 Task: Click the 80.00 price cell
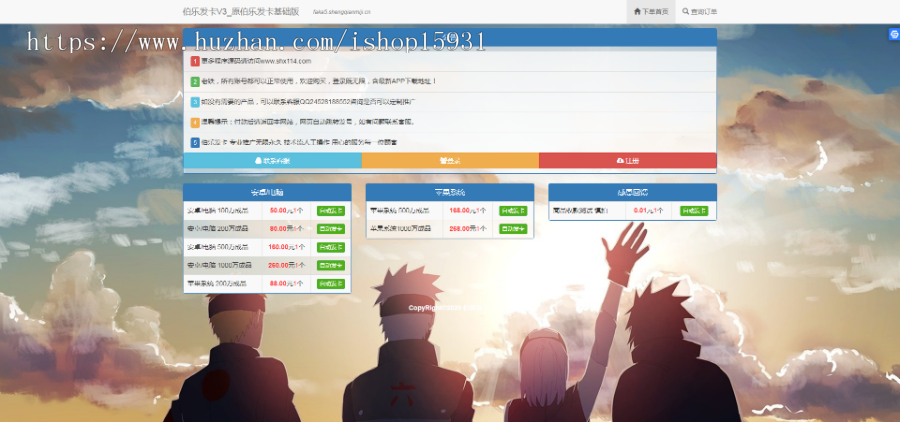pos(286,229)
